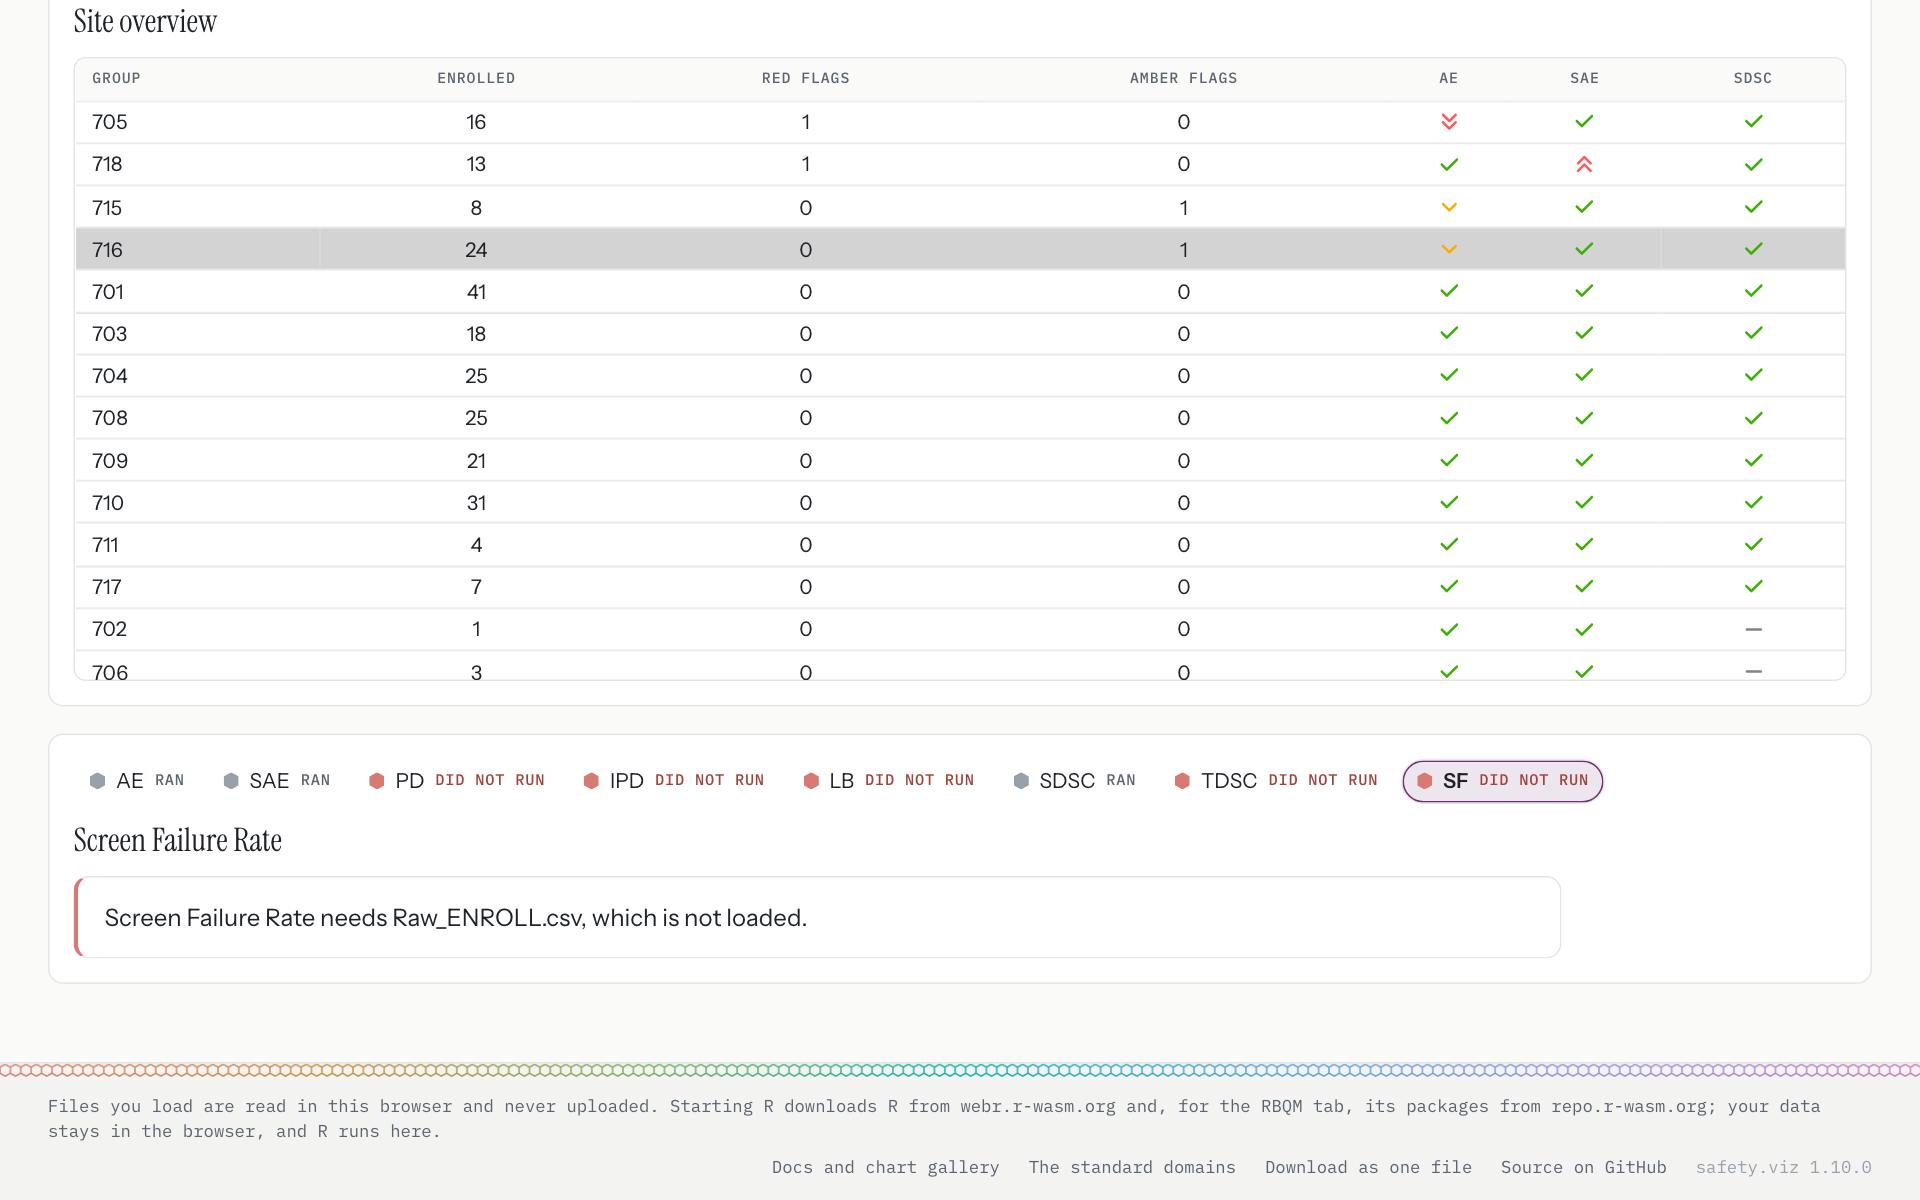Screen dimensions: 1920x1200
Task: Click the green AE checkmark for site 711
Action: (1448, 545)
